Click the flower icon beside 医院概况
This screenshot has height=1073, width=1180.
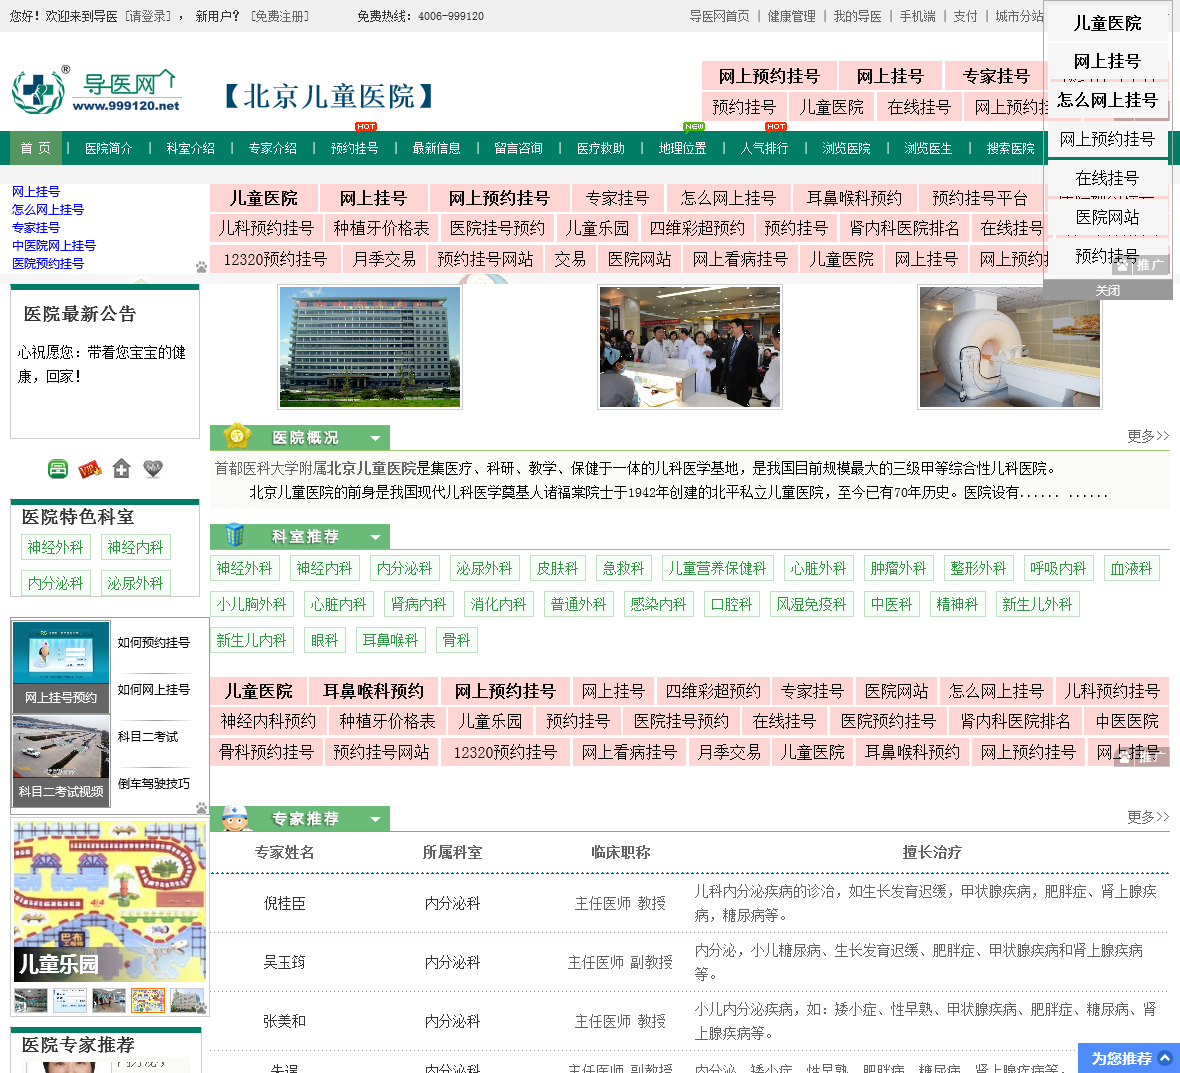(x=236, y=436)
